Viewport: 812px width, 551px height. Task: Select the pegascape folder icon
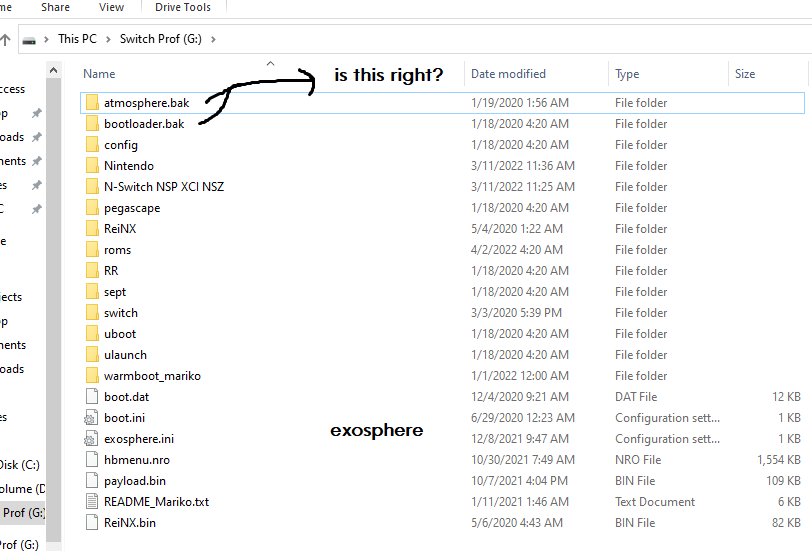click(x=92, y=208)
